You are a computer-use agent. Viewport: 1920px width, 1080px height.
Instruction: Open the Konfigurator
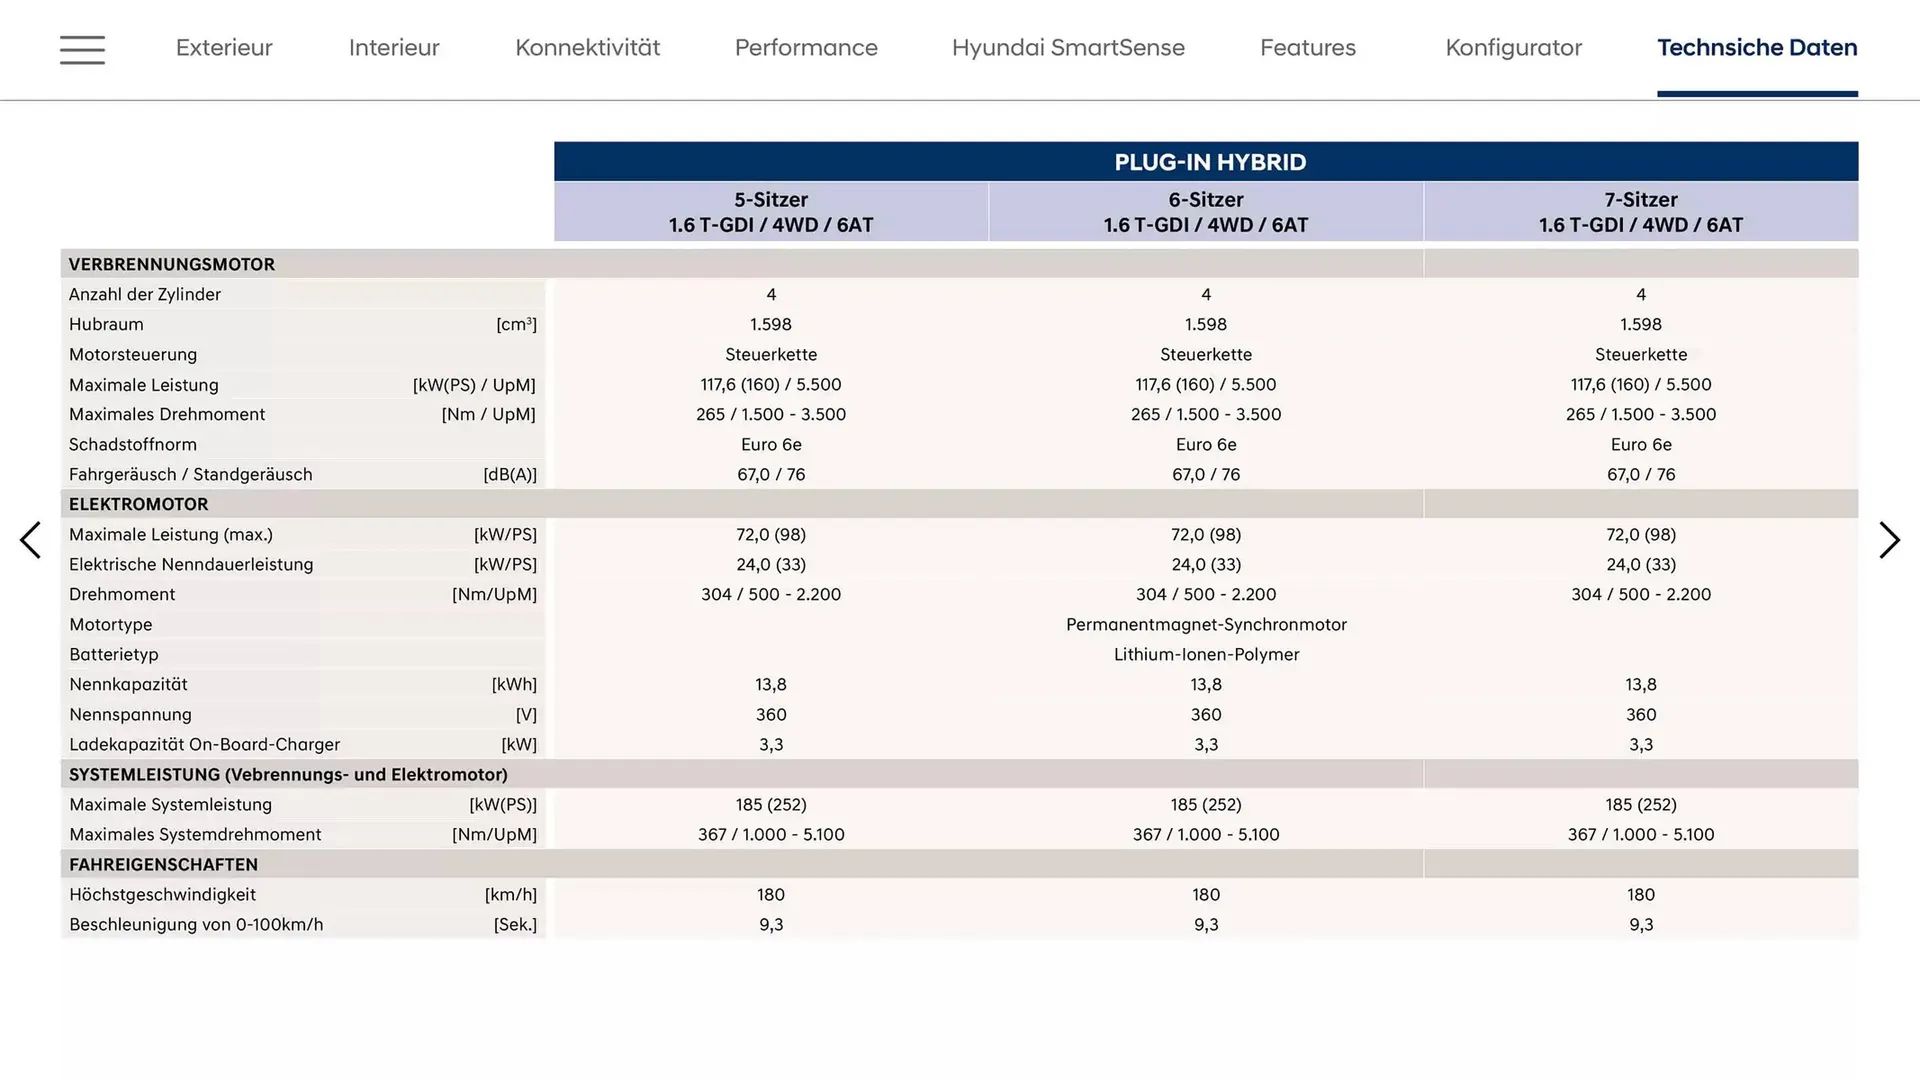click(1513, 48)
